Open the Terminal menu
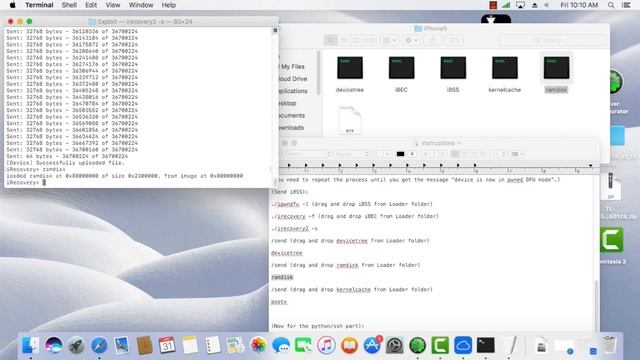The image size is (640, 360). [39, 5]
